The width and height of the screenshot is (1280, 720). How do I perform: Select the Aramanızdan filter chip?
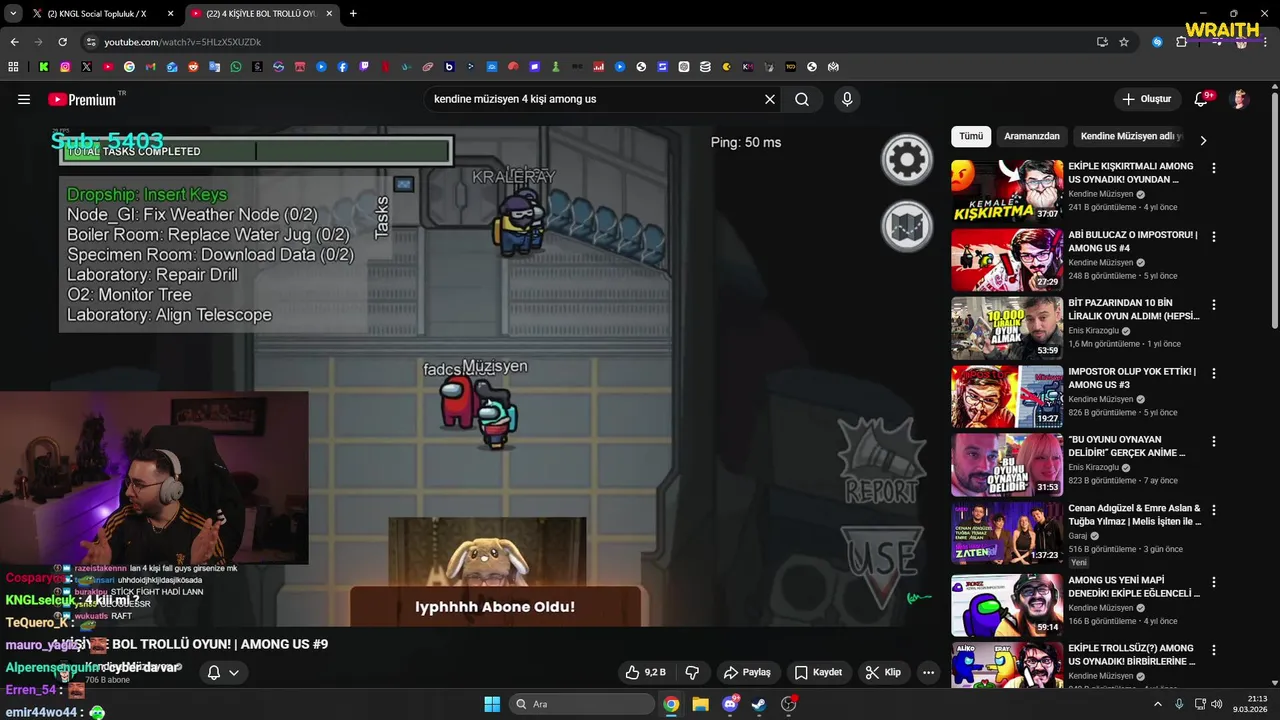point(1032,136)
